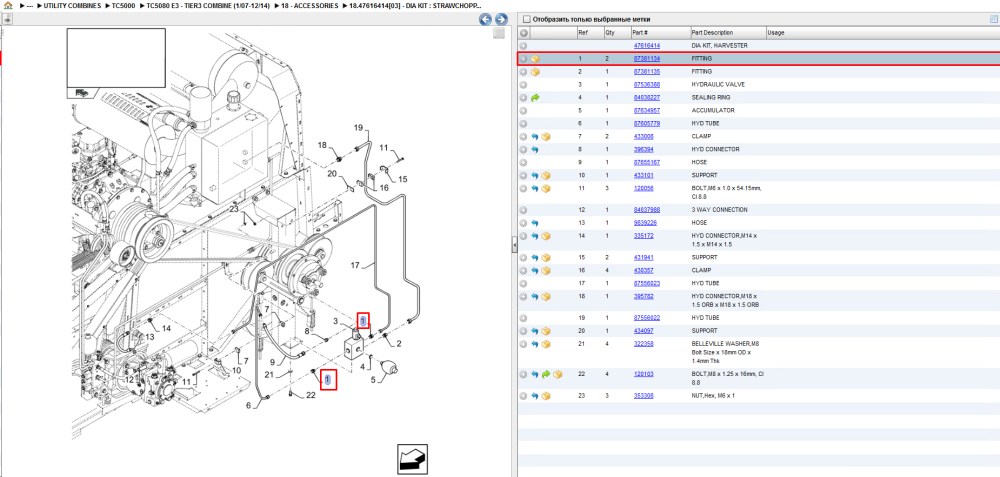Open the 18 - ACCESSORIES breadcrumb
The width and height of the screenshot is (1000, 477).
coord(307,5)
